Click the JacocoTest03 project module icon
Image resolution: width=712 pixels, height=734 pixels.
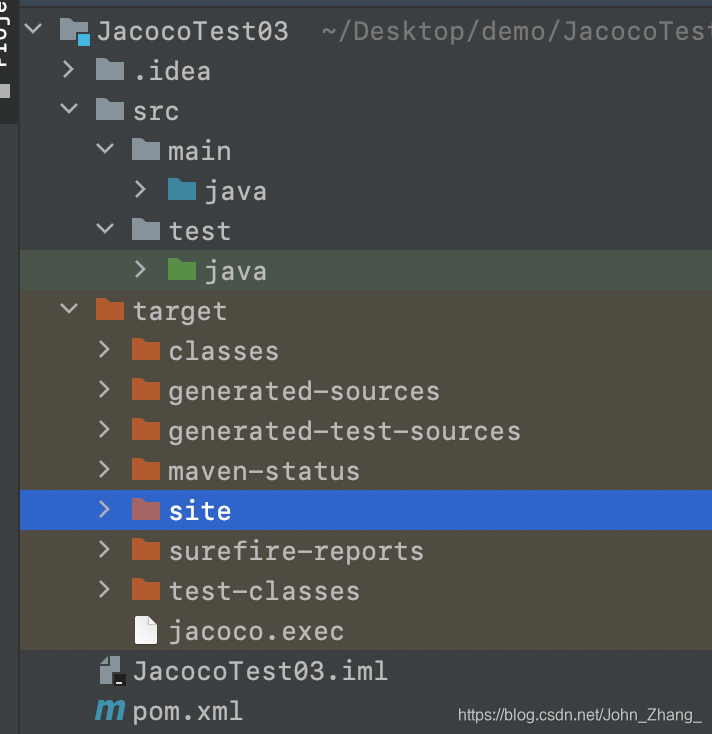74,31
